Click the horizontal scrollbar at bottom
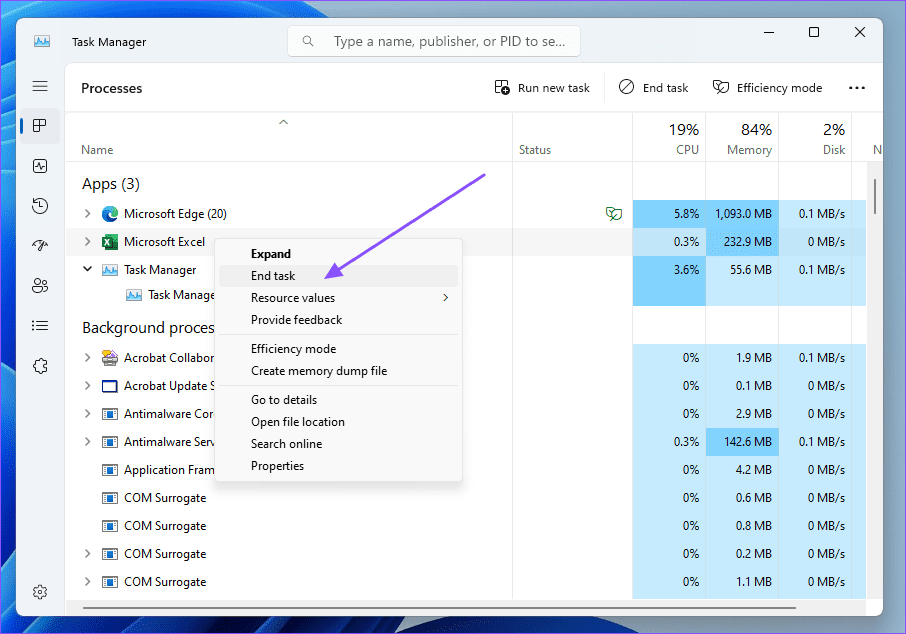 pos(439,608)
